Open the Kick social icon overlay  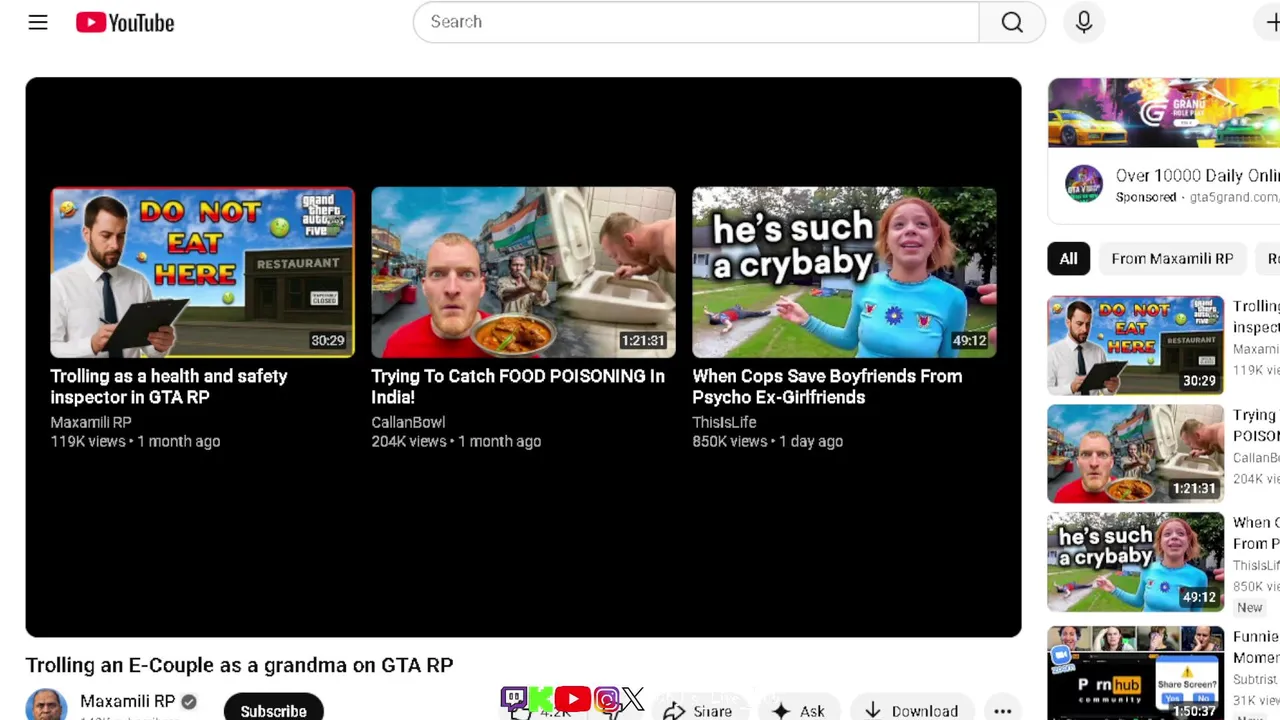(x=541, y=699)
